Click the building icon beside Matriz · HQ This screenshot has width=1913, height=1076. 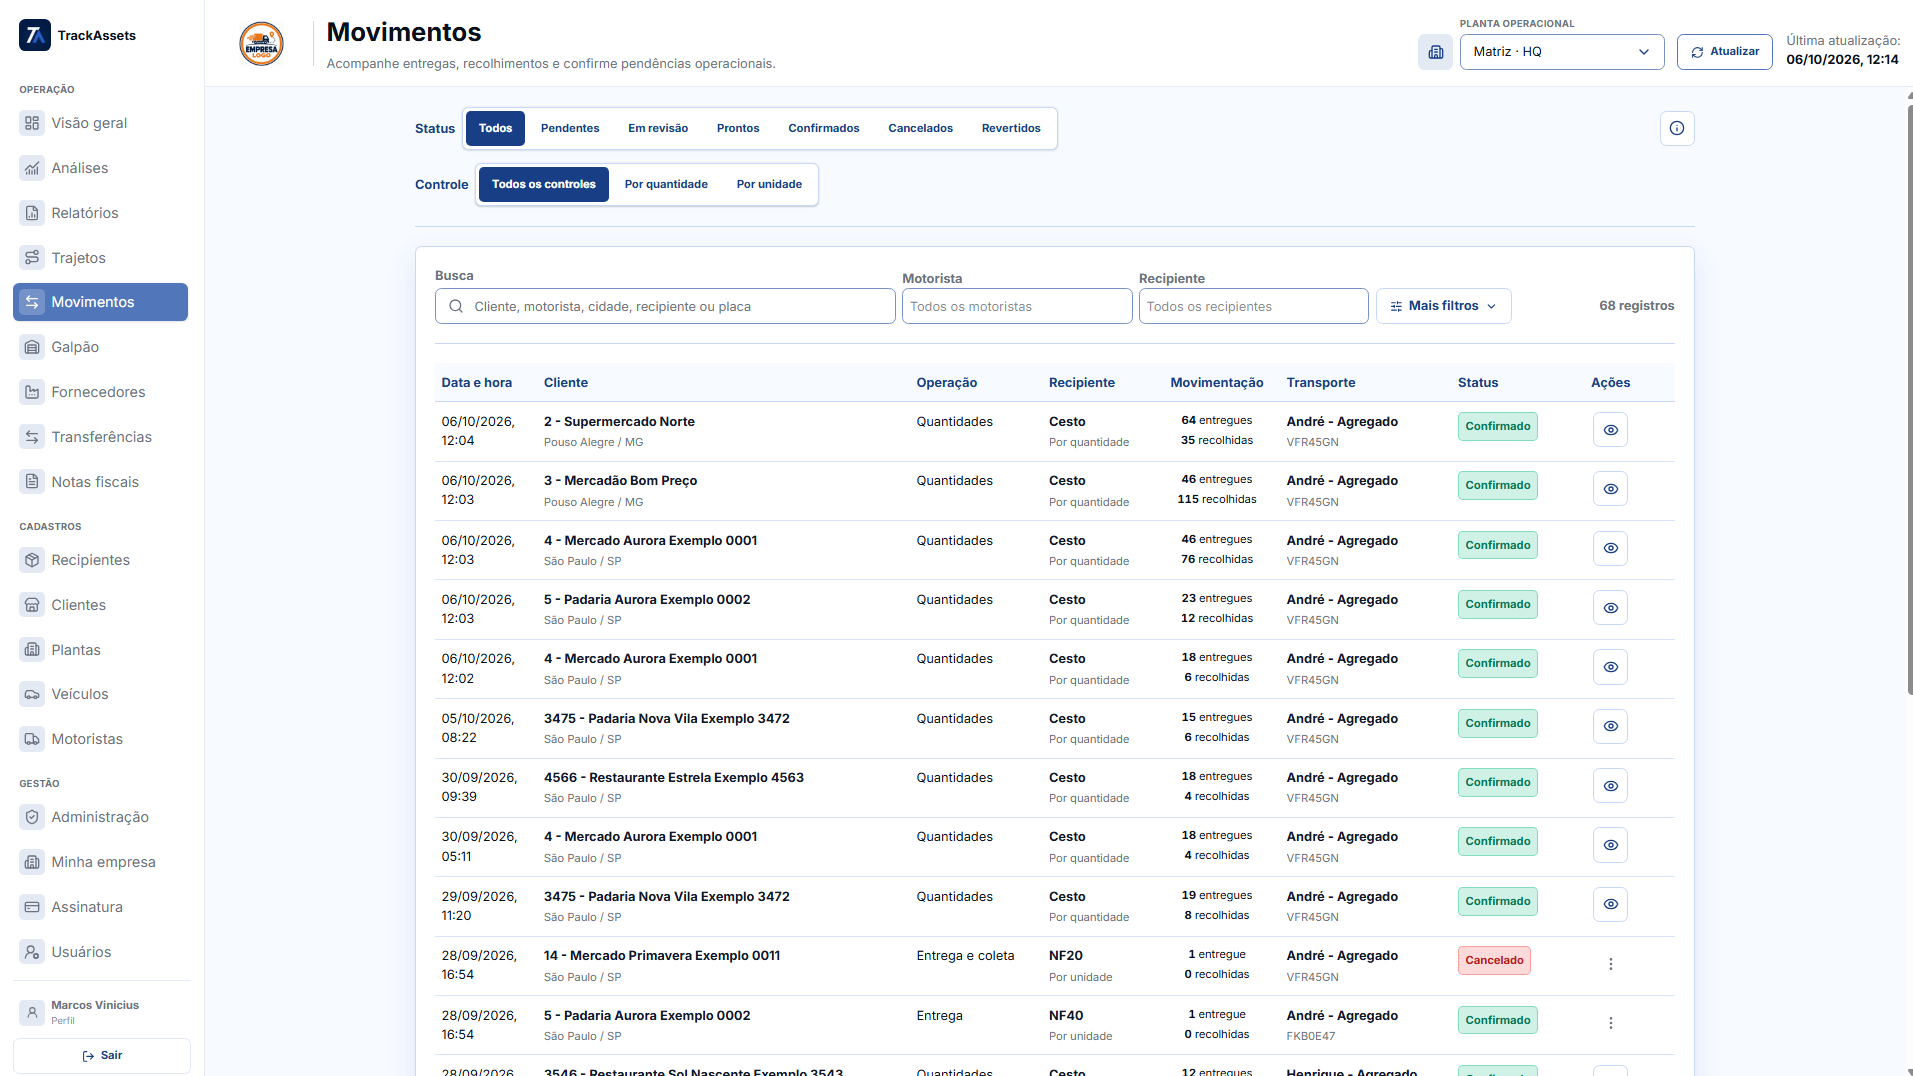click(x=1435, y=52)
